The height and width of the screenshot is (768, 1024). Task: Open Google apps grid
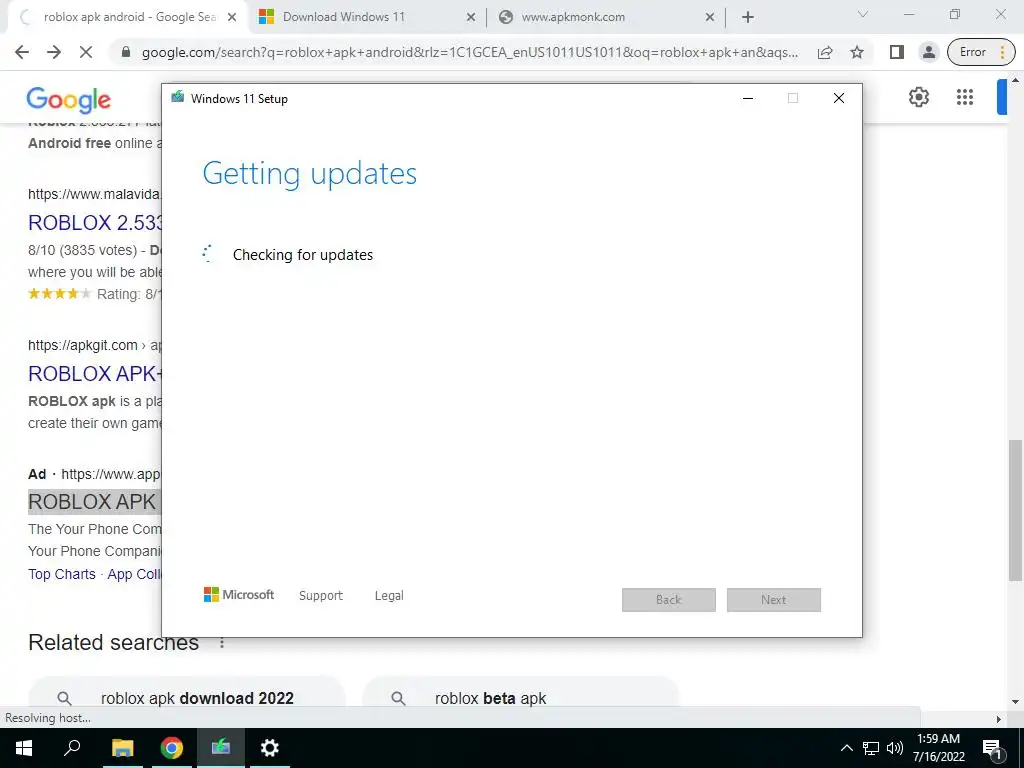(965, 97)
